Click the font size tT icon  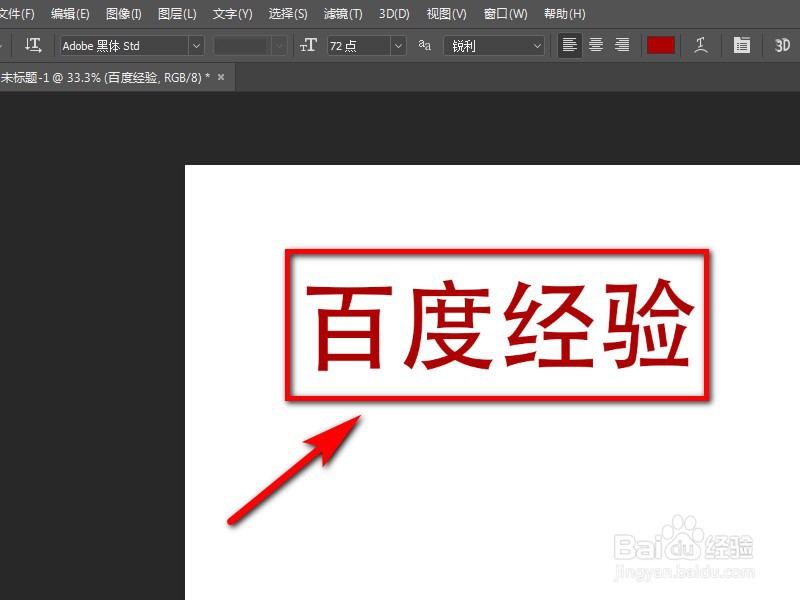(x=308, y=46)
